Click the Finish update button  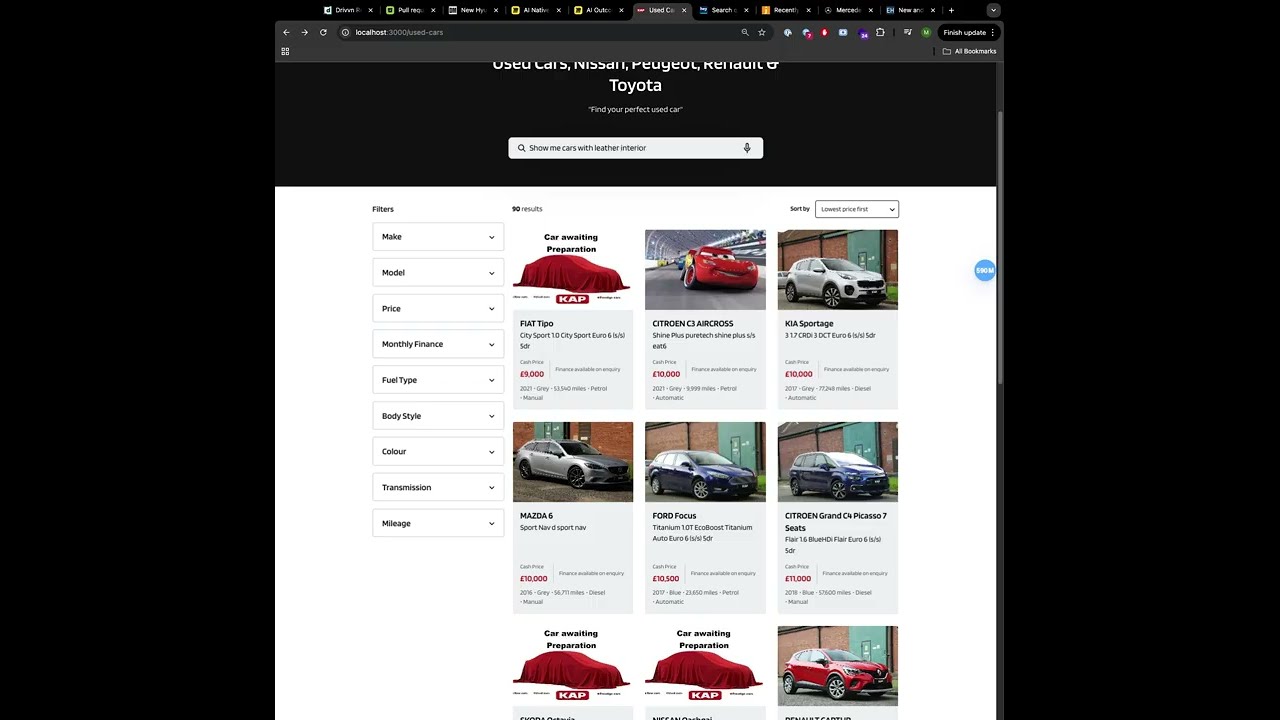(969, 32)
